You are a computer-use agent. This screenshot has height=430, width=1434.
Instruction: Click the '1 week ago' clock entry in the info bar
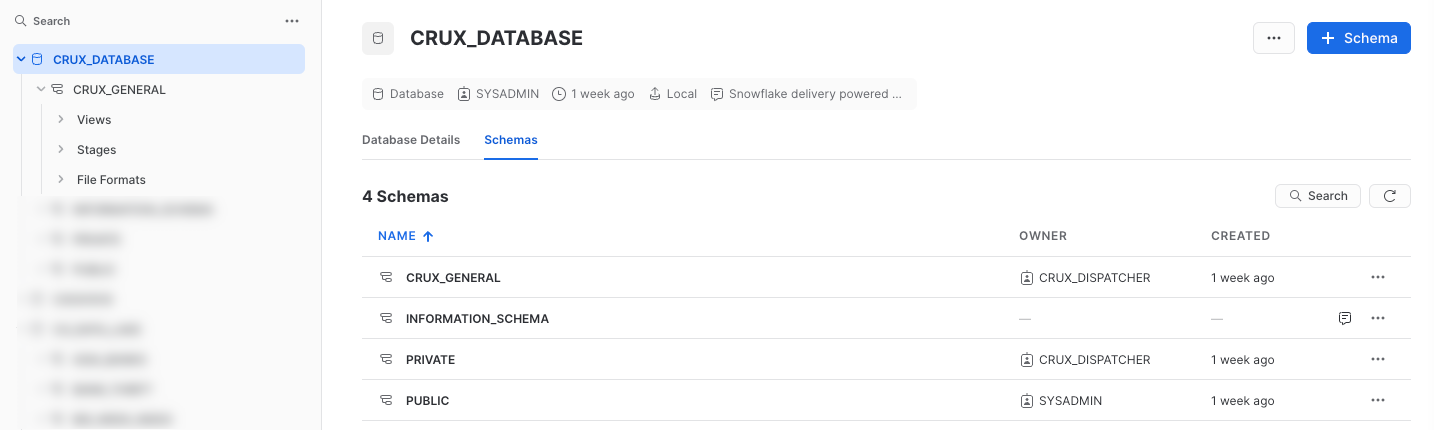(594, 94)
